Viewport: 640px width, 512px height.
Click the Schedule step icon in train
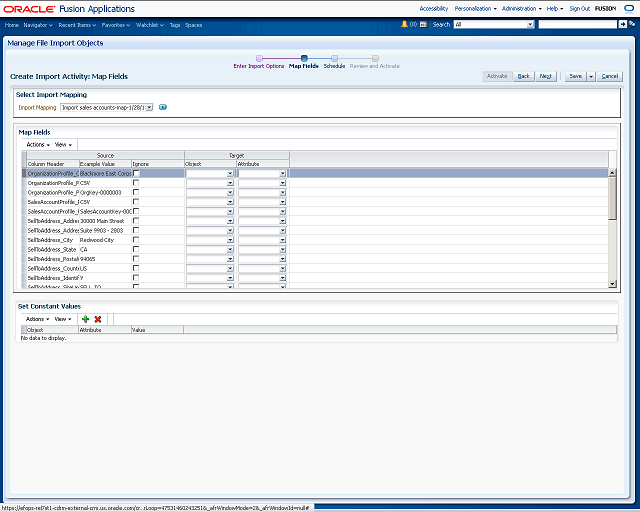point(334,58)
